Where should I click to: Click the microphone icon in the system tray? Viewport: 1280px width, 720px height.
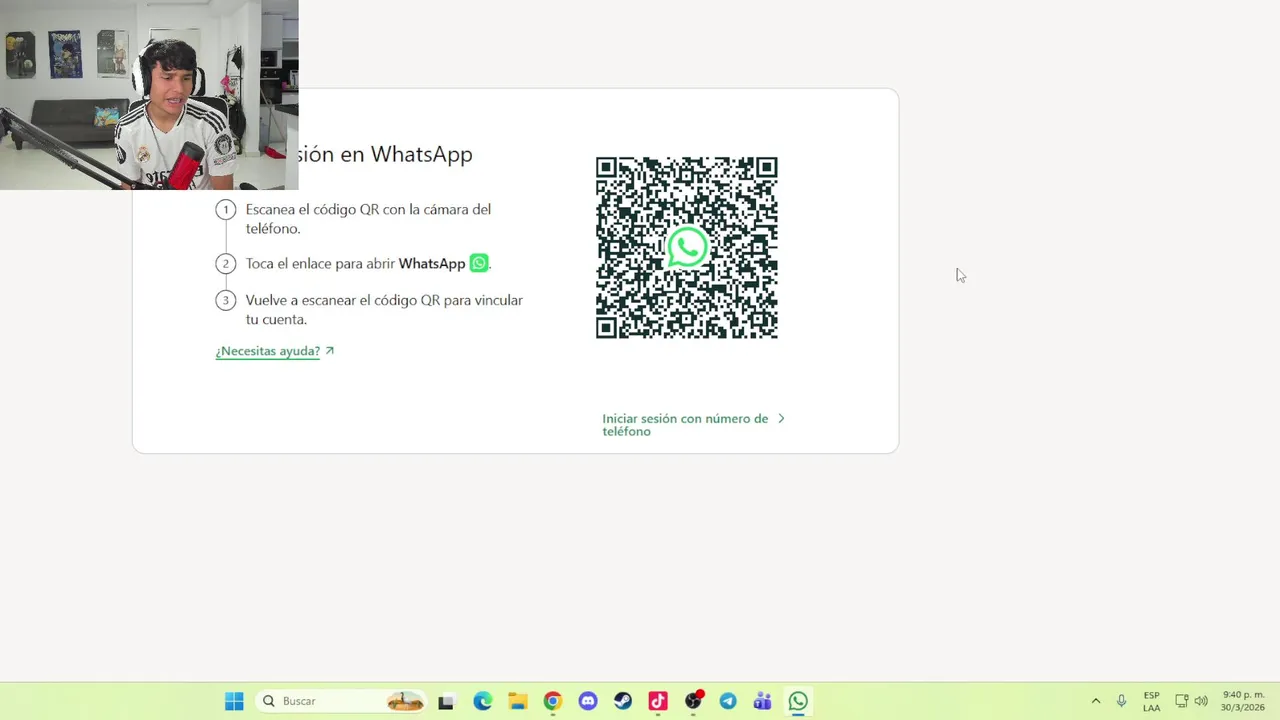pyautogui.click(x=1122, y=701)
